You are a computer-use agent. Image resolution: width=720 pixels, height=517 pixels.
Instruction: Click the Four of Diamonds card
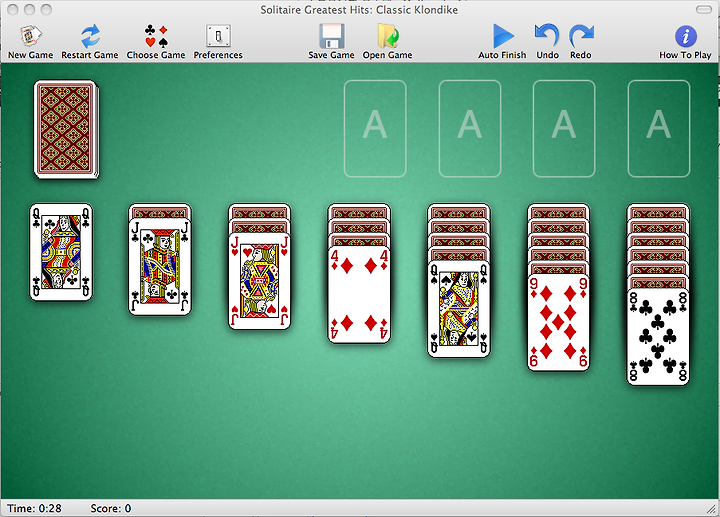tap(359, 295)
